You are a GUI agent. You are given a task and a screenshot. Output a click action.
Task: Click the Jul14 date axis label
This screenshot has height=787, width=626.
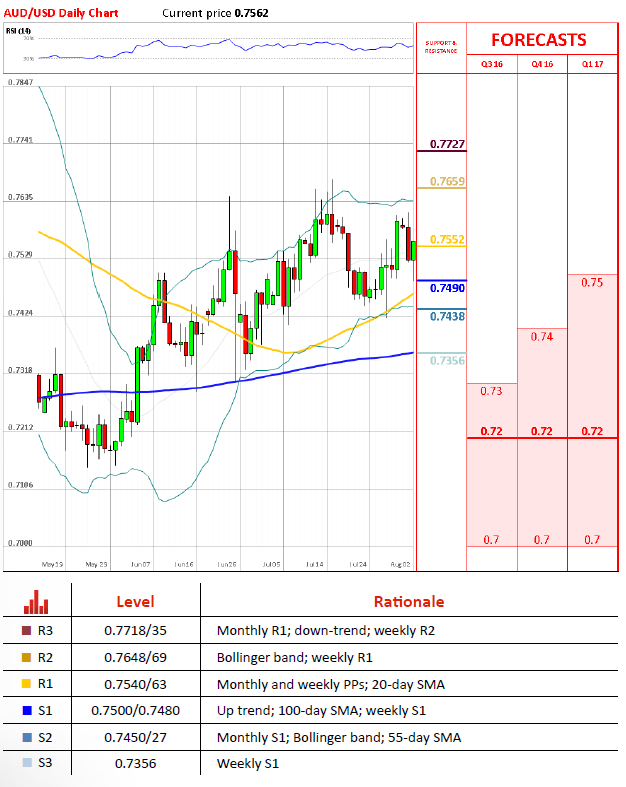[x=315, y=564]
